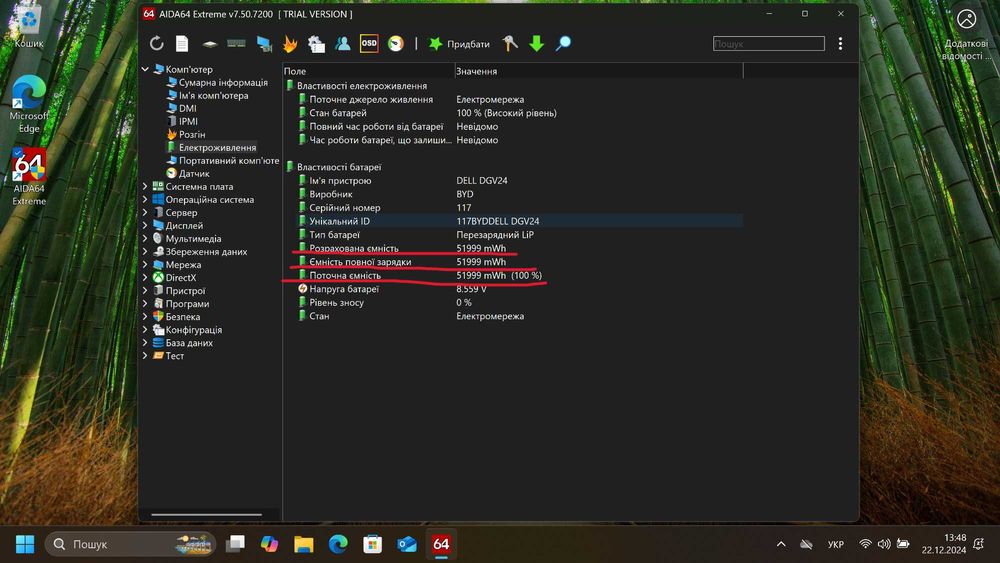Expand the Мультимедіа node
This screenshot has height=563, width=1000.
145,238
